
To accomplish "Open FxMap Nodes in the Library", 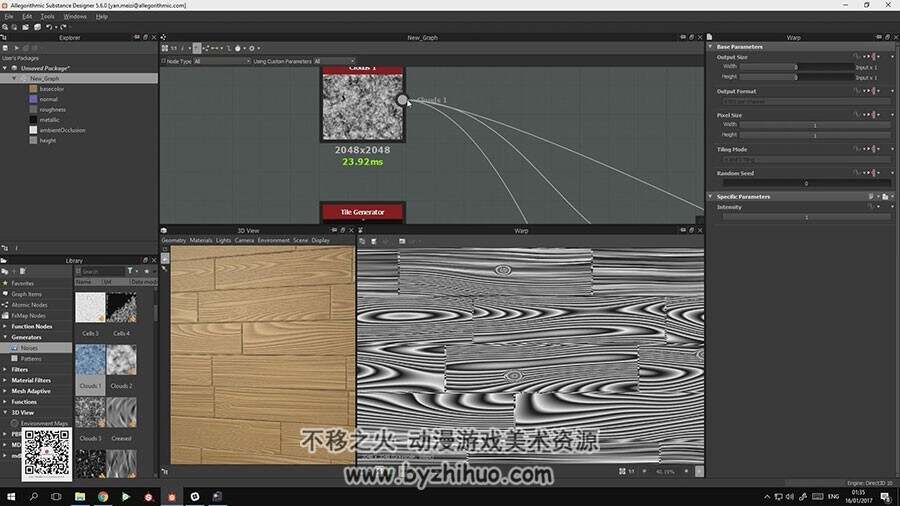I will [x=28, y=316].
